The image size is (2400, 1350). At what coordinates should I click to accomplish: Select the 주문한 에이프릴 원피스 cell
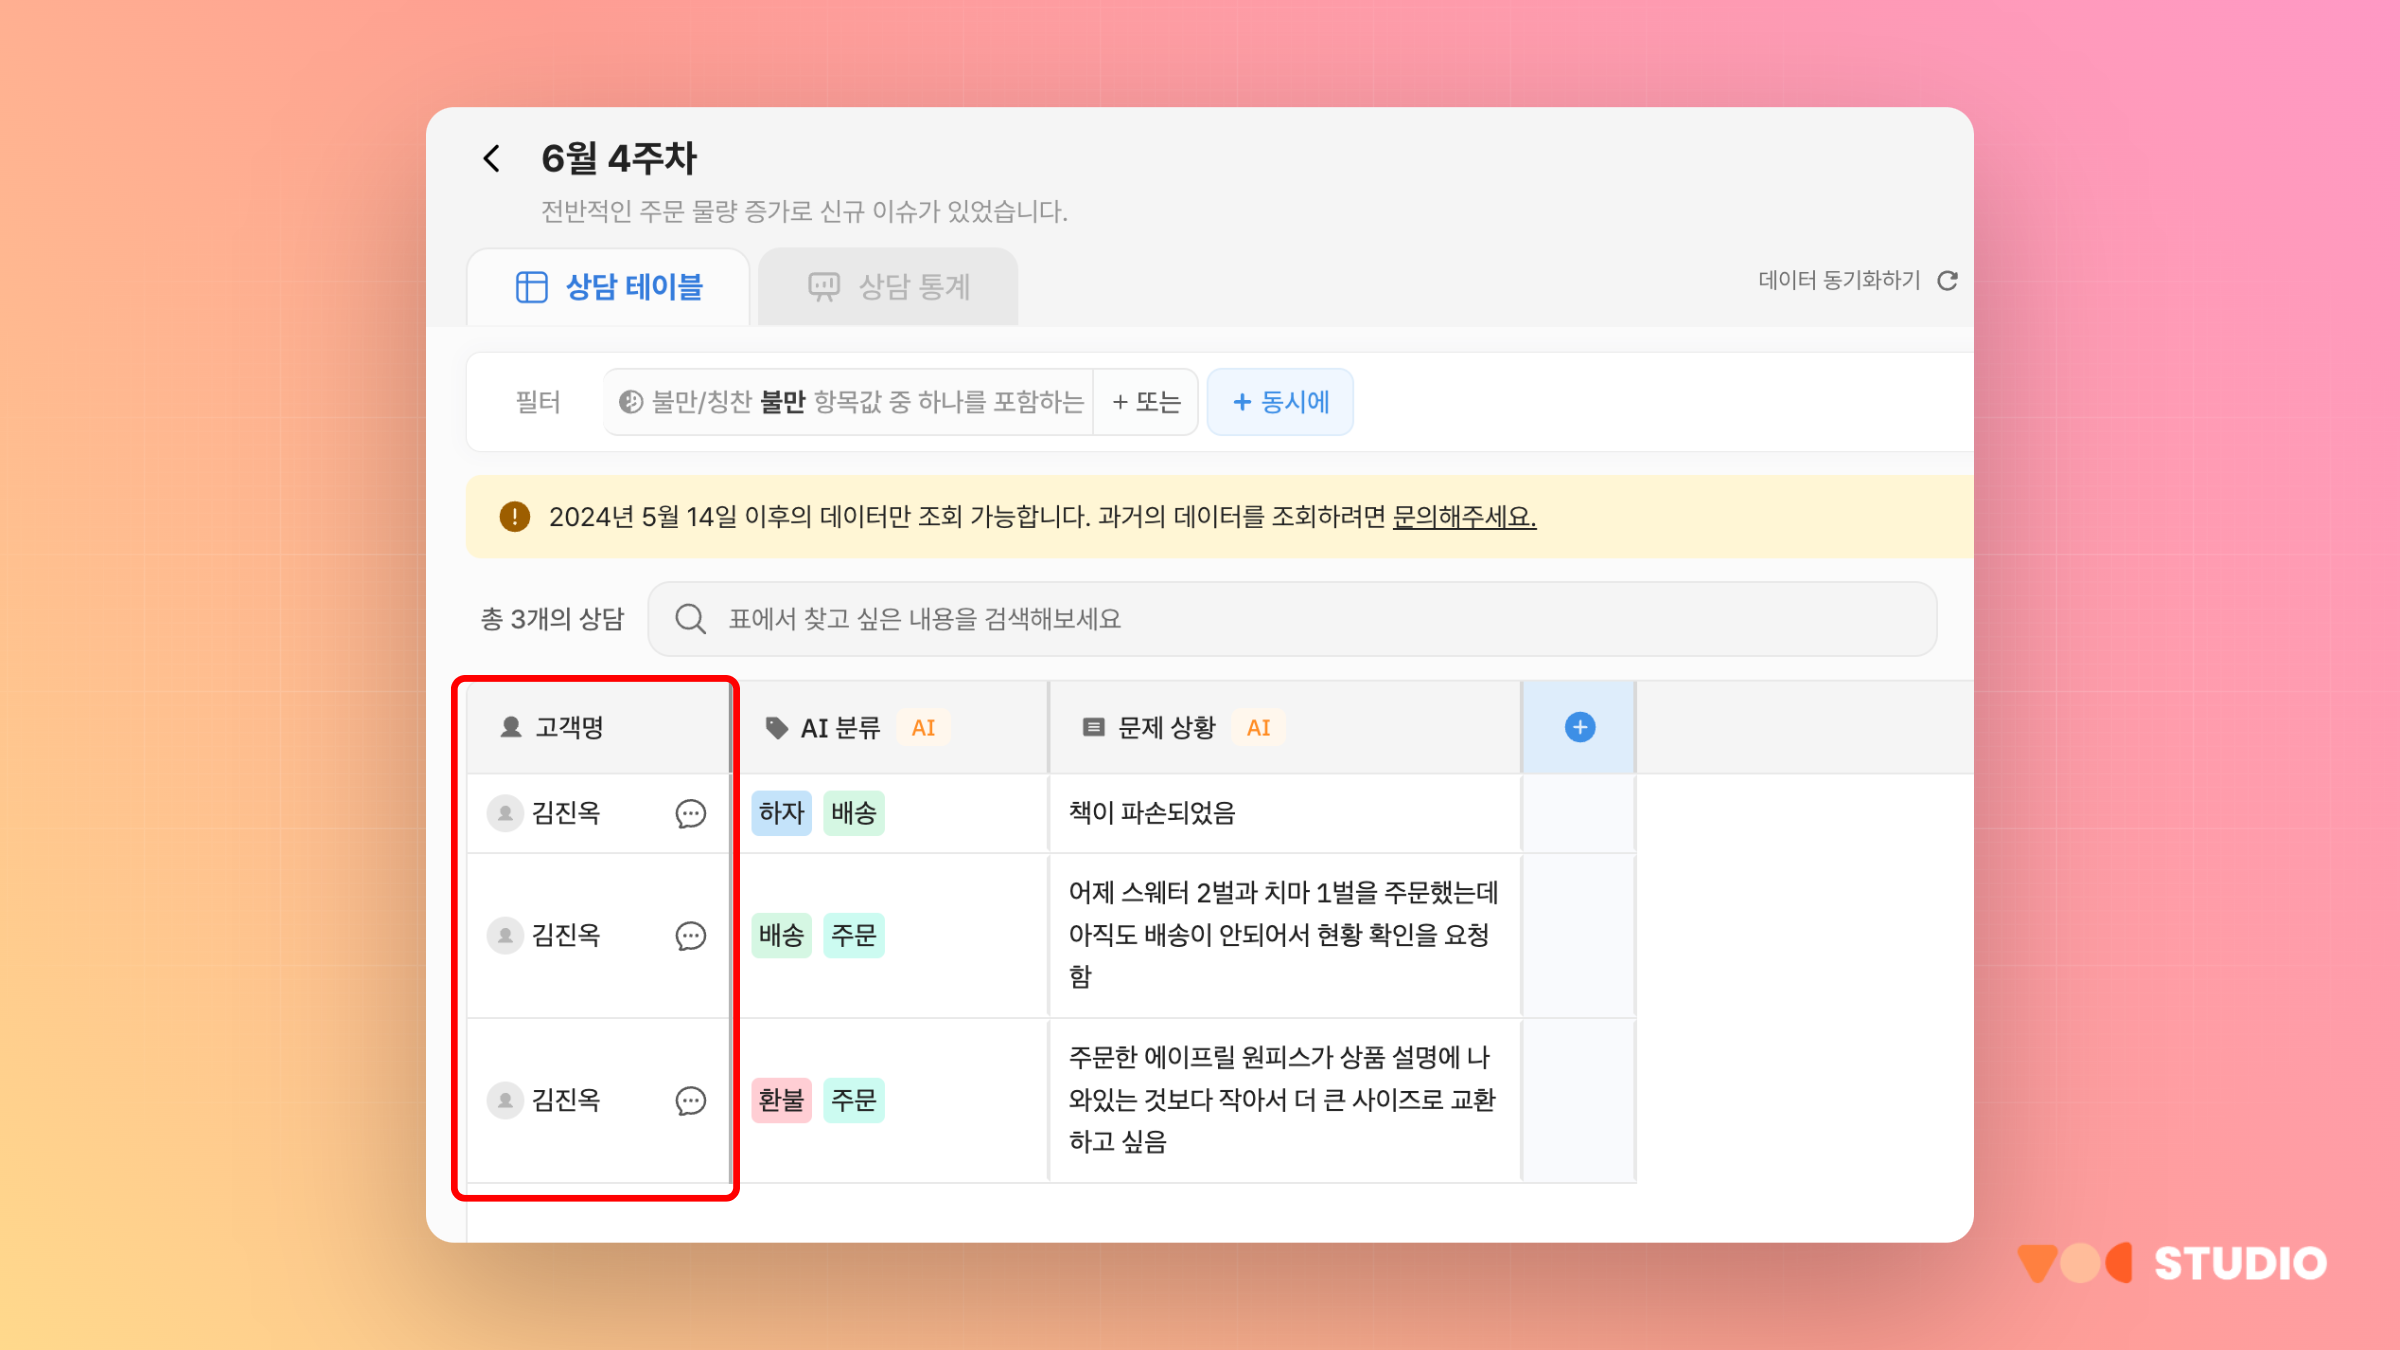pyautogui.click(x=1285, y=1101)
